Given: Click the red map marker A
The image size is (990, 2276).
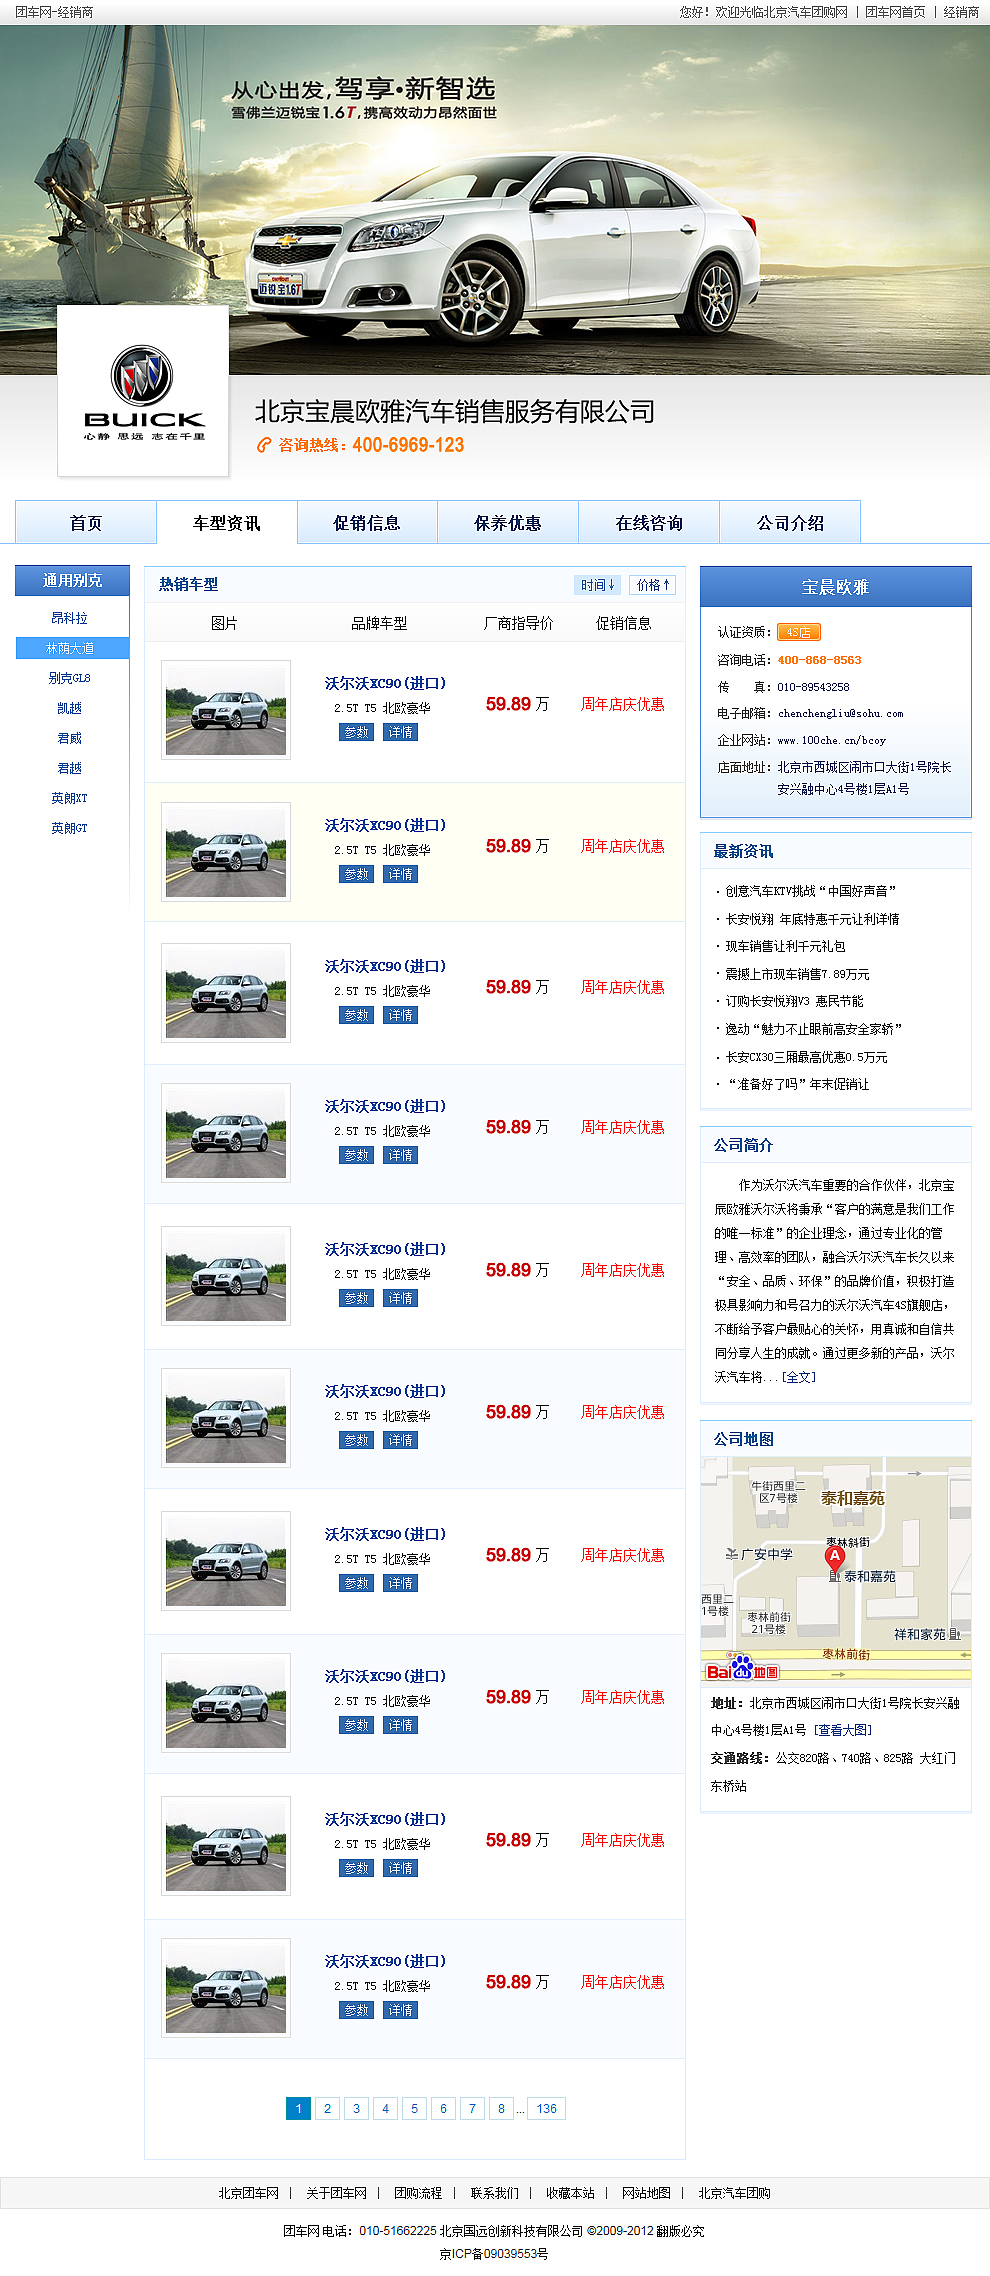Looking at the screenshot, I should pyautogui.click(x=835, y=1557).
